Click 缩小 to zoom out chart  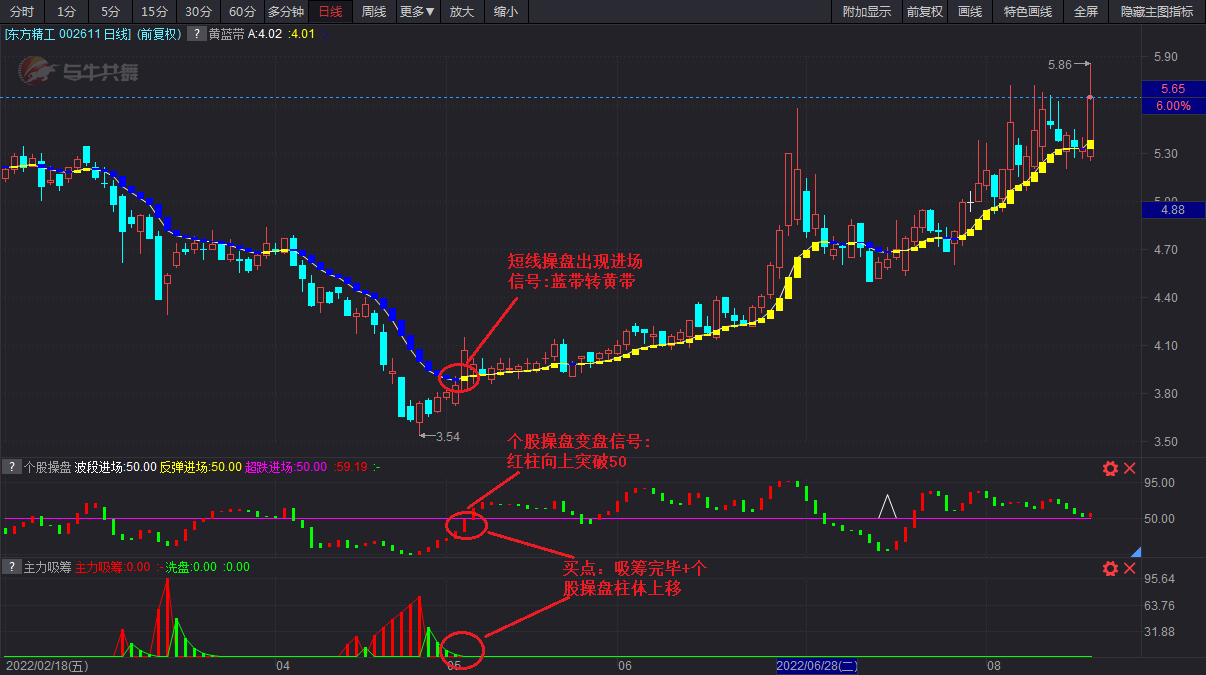tap(506, 12)
